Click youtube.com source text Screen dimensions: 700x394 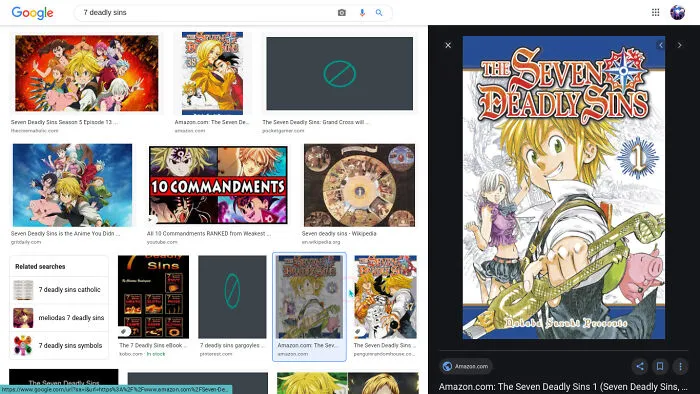(162, 242)
